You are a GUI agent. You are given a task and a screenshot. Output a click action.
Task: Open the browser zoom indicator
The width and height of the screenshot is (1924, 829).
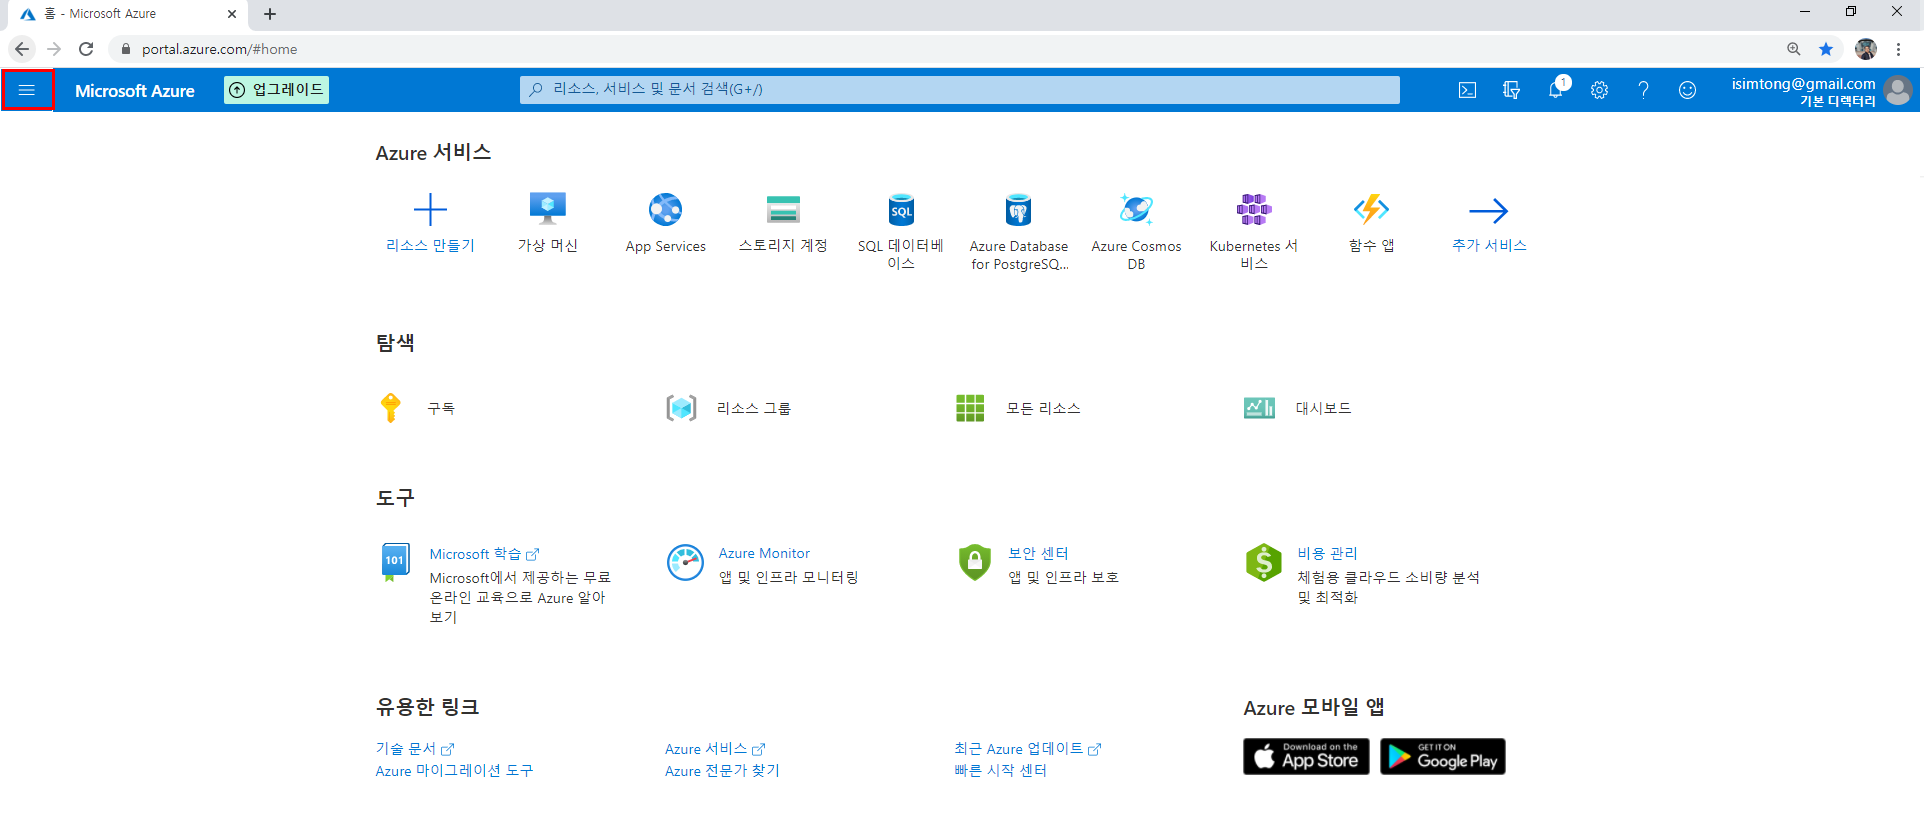point(1794,49)
